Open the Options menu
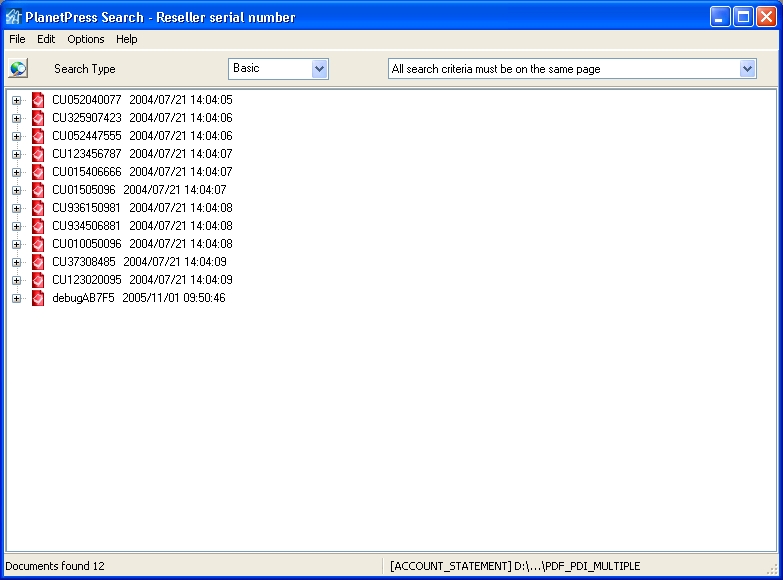This screenshot has width=783, height=580. click(x=86, y=39)
